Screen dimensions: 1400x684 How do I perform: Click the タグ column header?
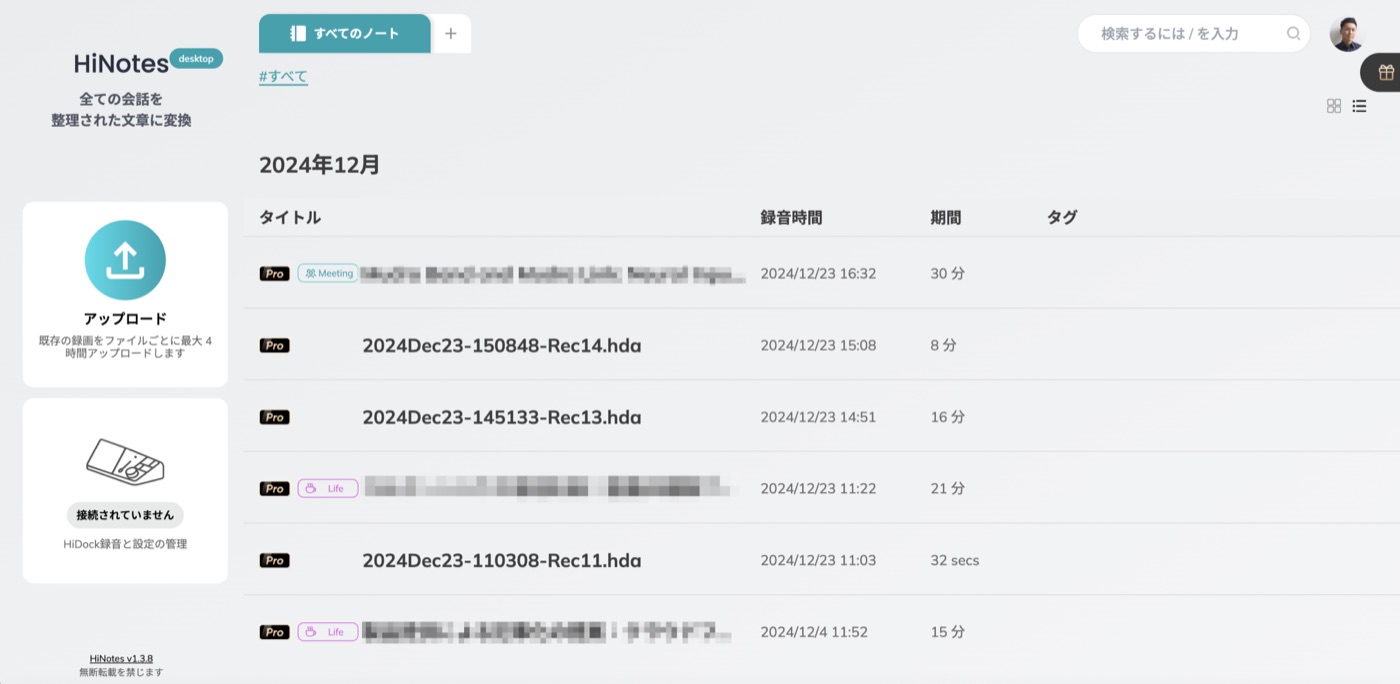point(1062,217)
